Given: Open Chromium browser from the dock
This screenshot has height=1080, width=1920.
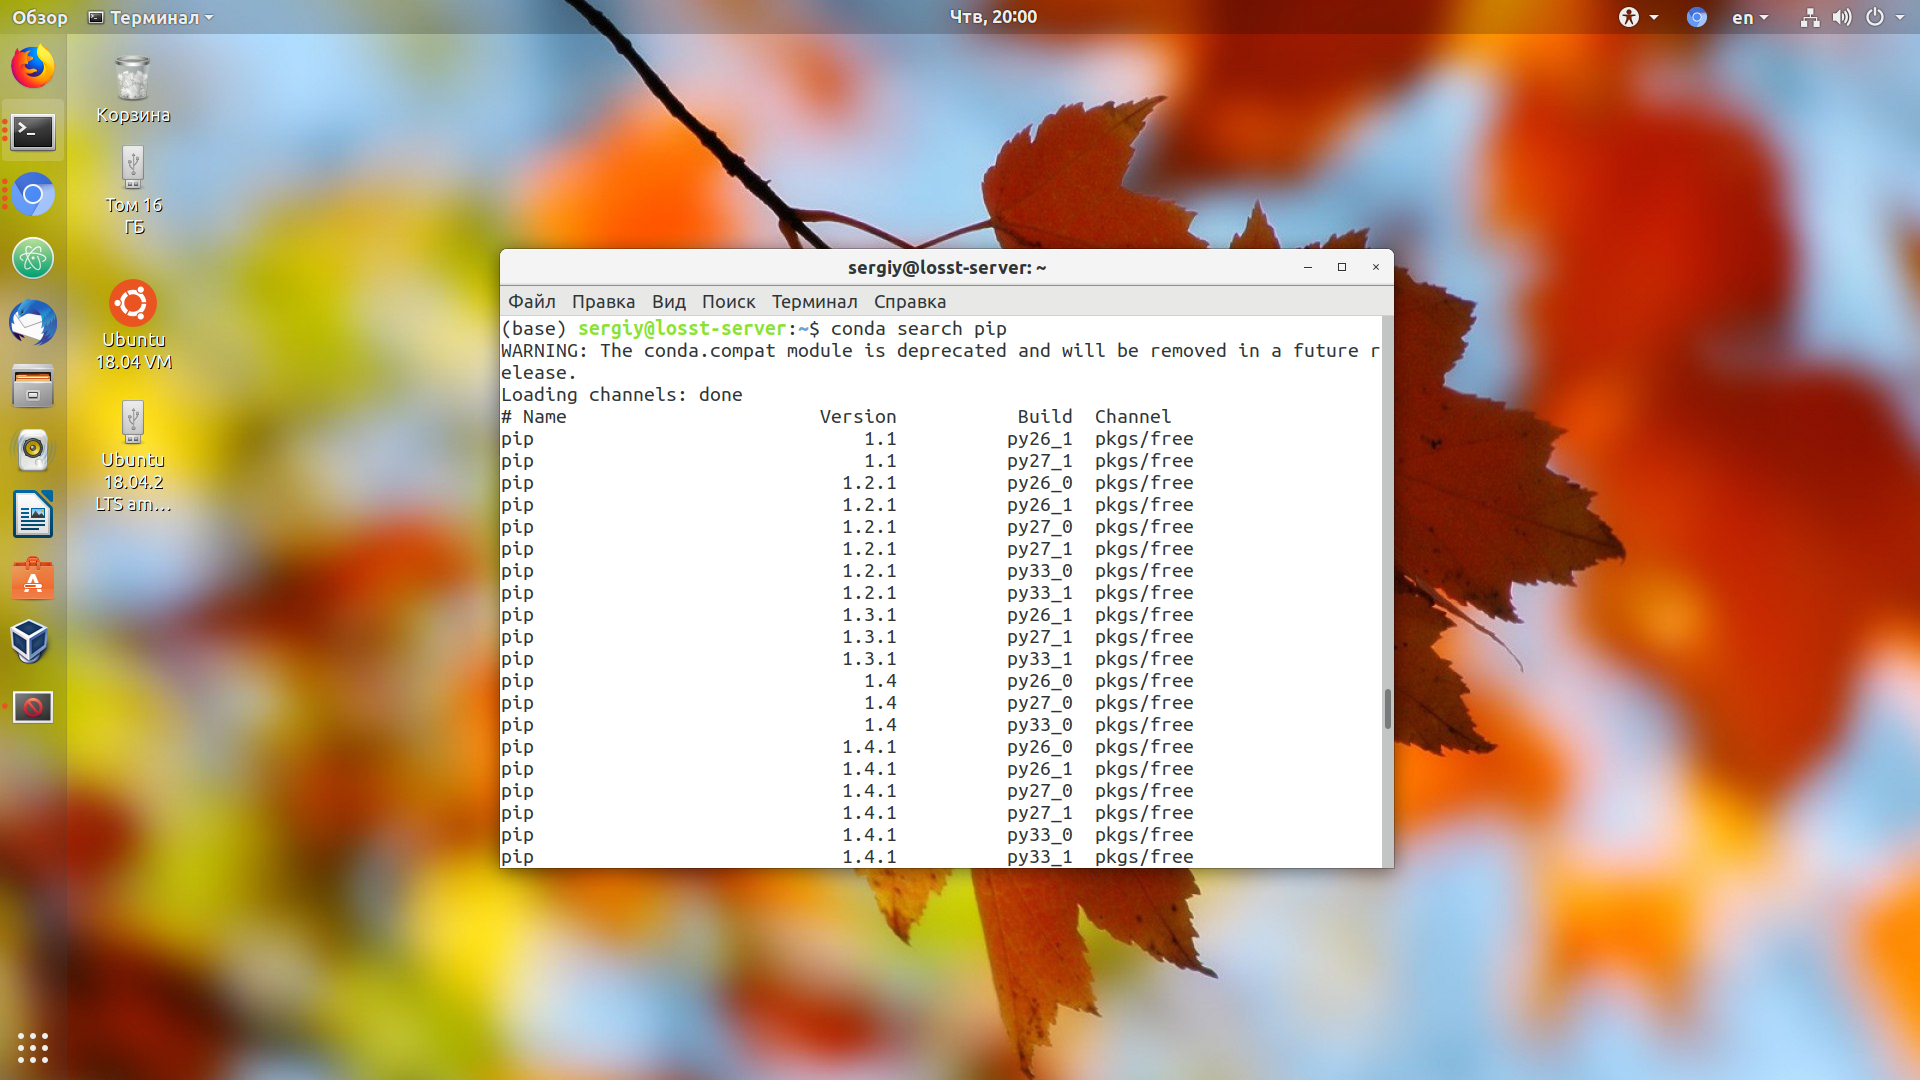Looking at the screenshot, I should tap(33, 195).
